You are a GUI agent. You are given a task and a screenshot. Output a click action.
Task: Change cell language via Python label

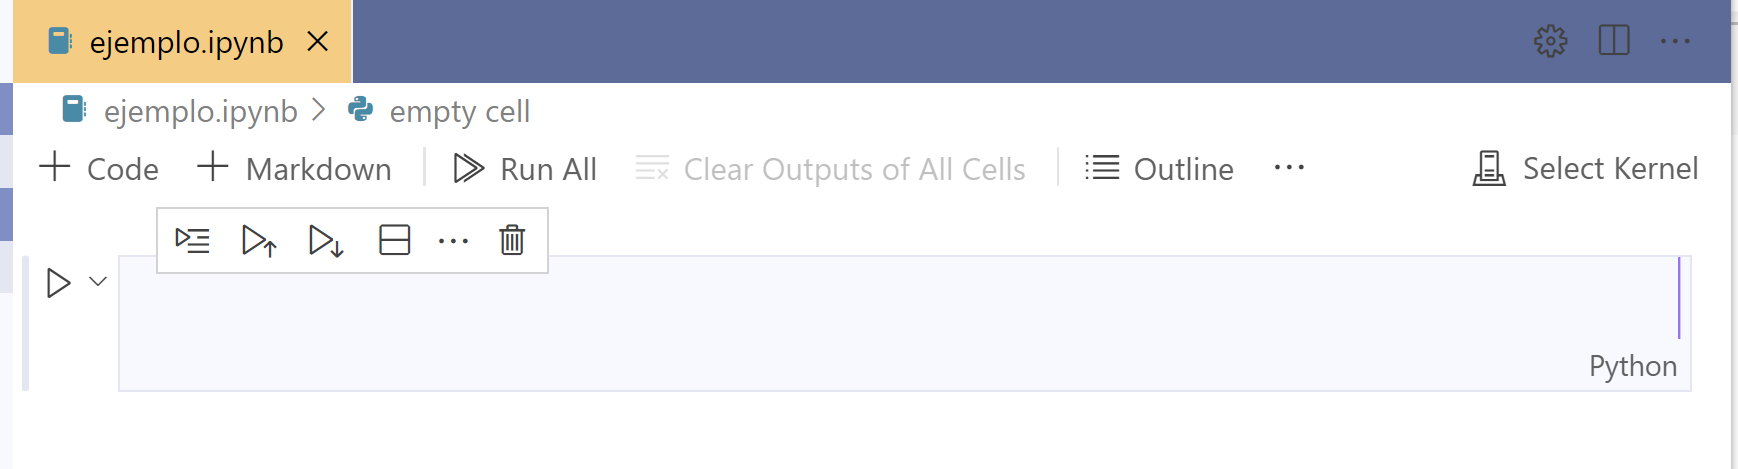point(1632,366)
